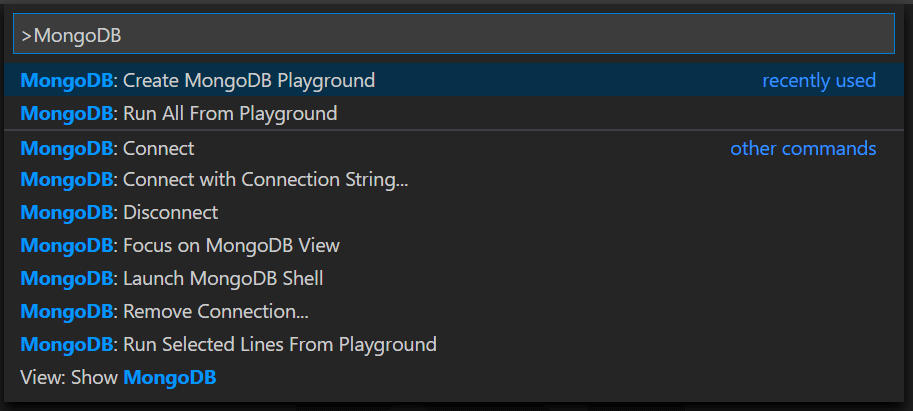This screenshot has width=913, height=411.
Task: Choose Focus on MongoDB View
Action: tap(231, 245)
